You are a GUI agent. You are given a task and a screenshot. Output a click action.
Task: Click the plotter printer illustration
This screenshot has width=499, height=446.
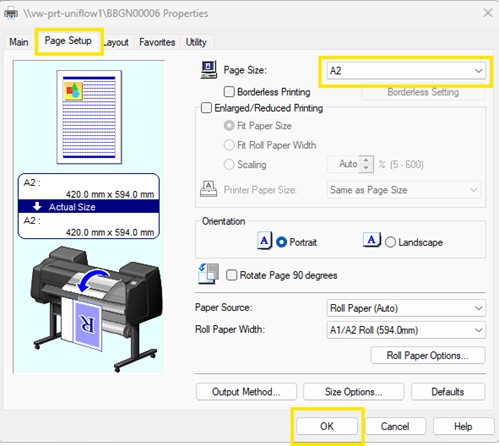pos(96,308)
